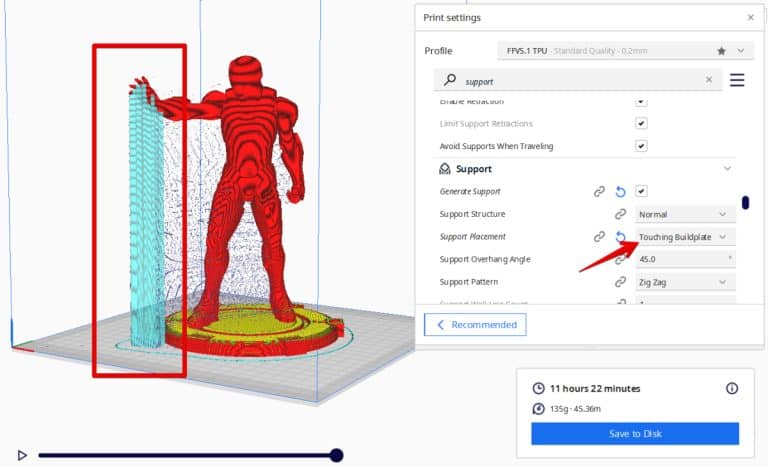Click the 11 hours 22 minutes estimate
Screen dimensions: 768x467
(595, 389)
